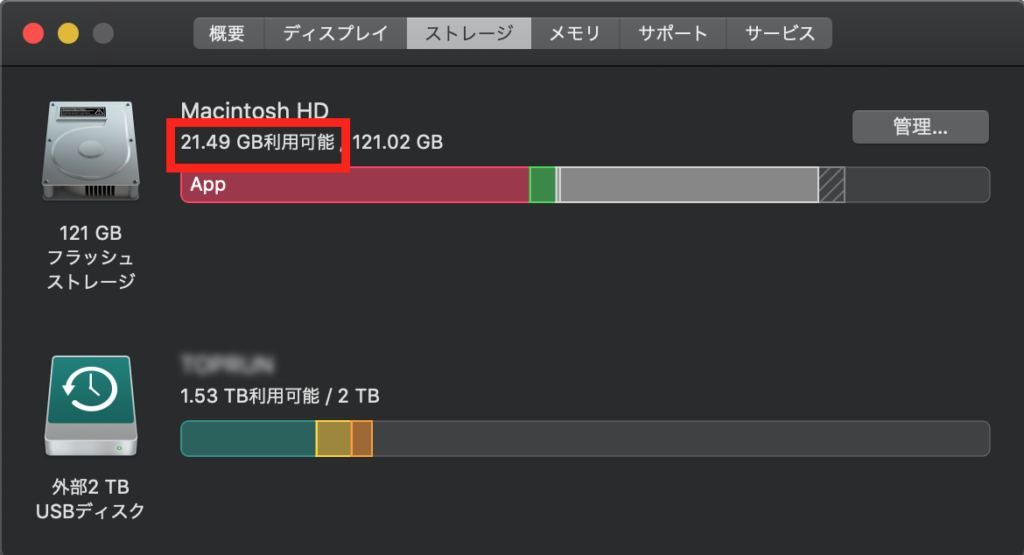Click the 1.53 TB利用可能 / 2 TB label
The image size is (1024, 555).
(280, 396)
